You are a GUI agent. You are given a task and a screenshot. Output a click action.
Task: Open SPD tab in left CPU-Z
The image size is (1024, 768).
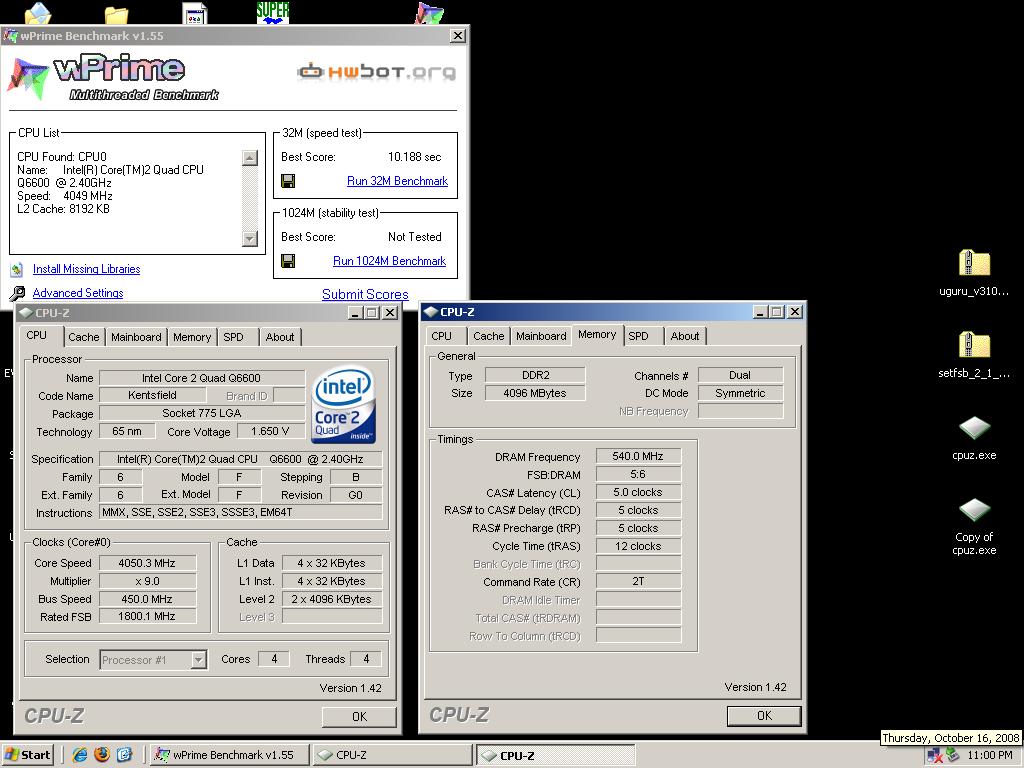pyautogui.click(x=233, y=337)
